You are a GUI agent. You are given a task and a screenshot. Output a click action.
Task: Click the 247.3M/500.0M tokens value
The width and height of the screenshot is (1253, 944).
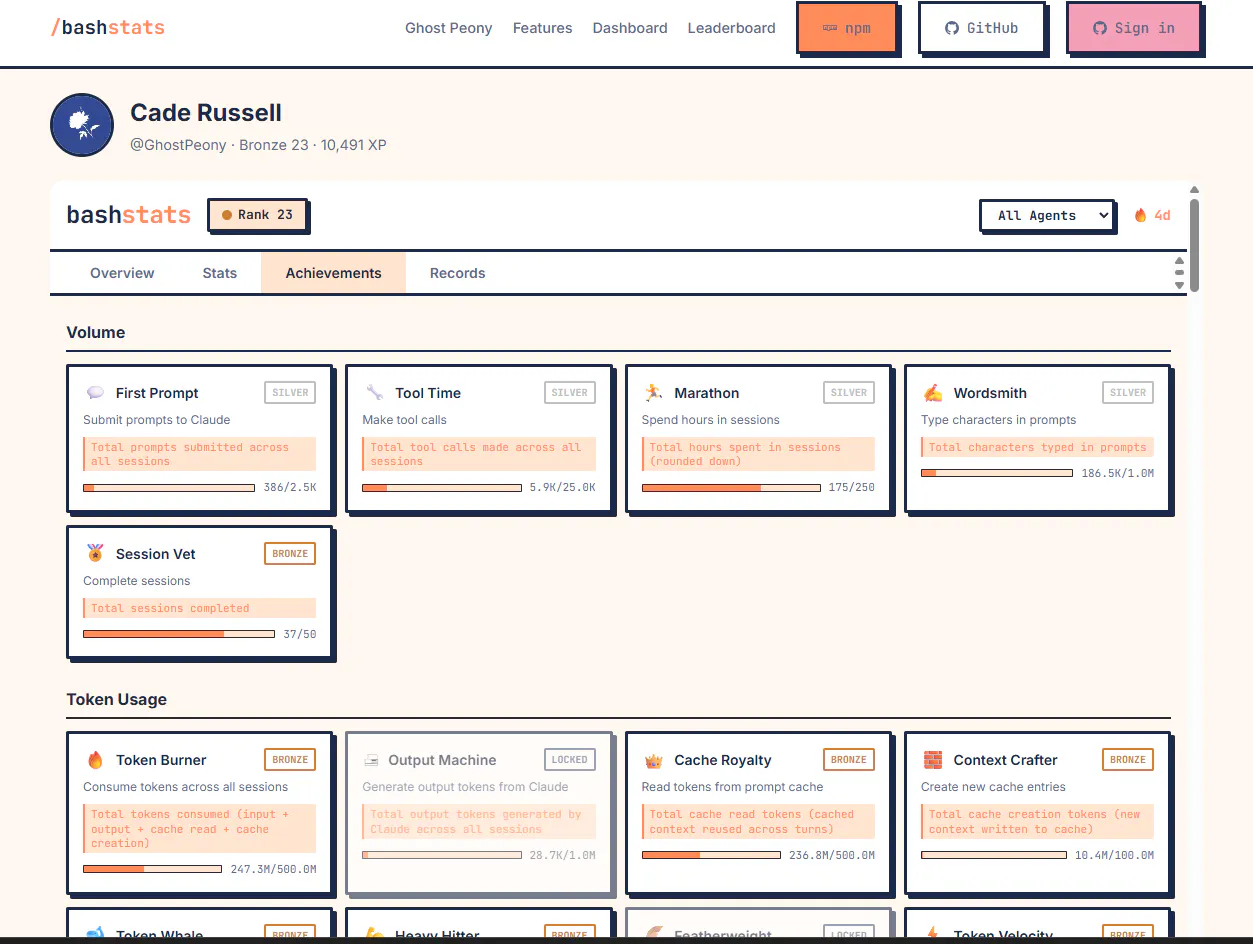(273, 869)
